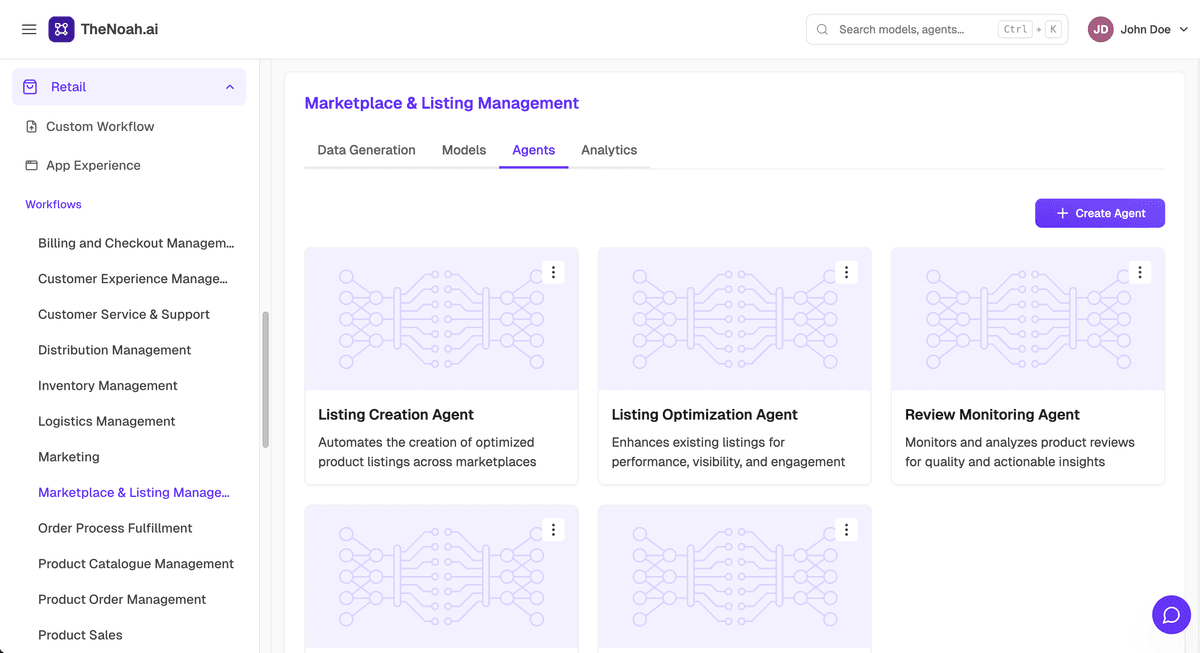The image size is (1200, 653).
Task: Open the chat support bubble icon
Action: 1171,615
